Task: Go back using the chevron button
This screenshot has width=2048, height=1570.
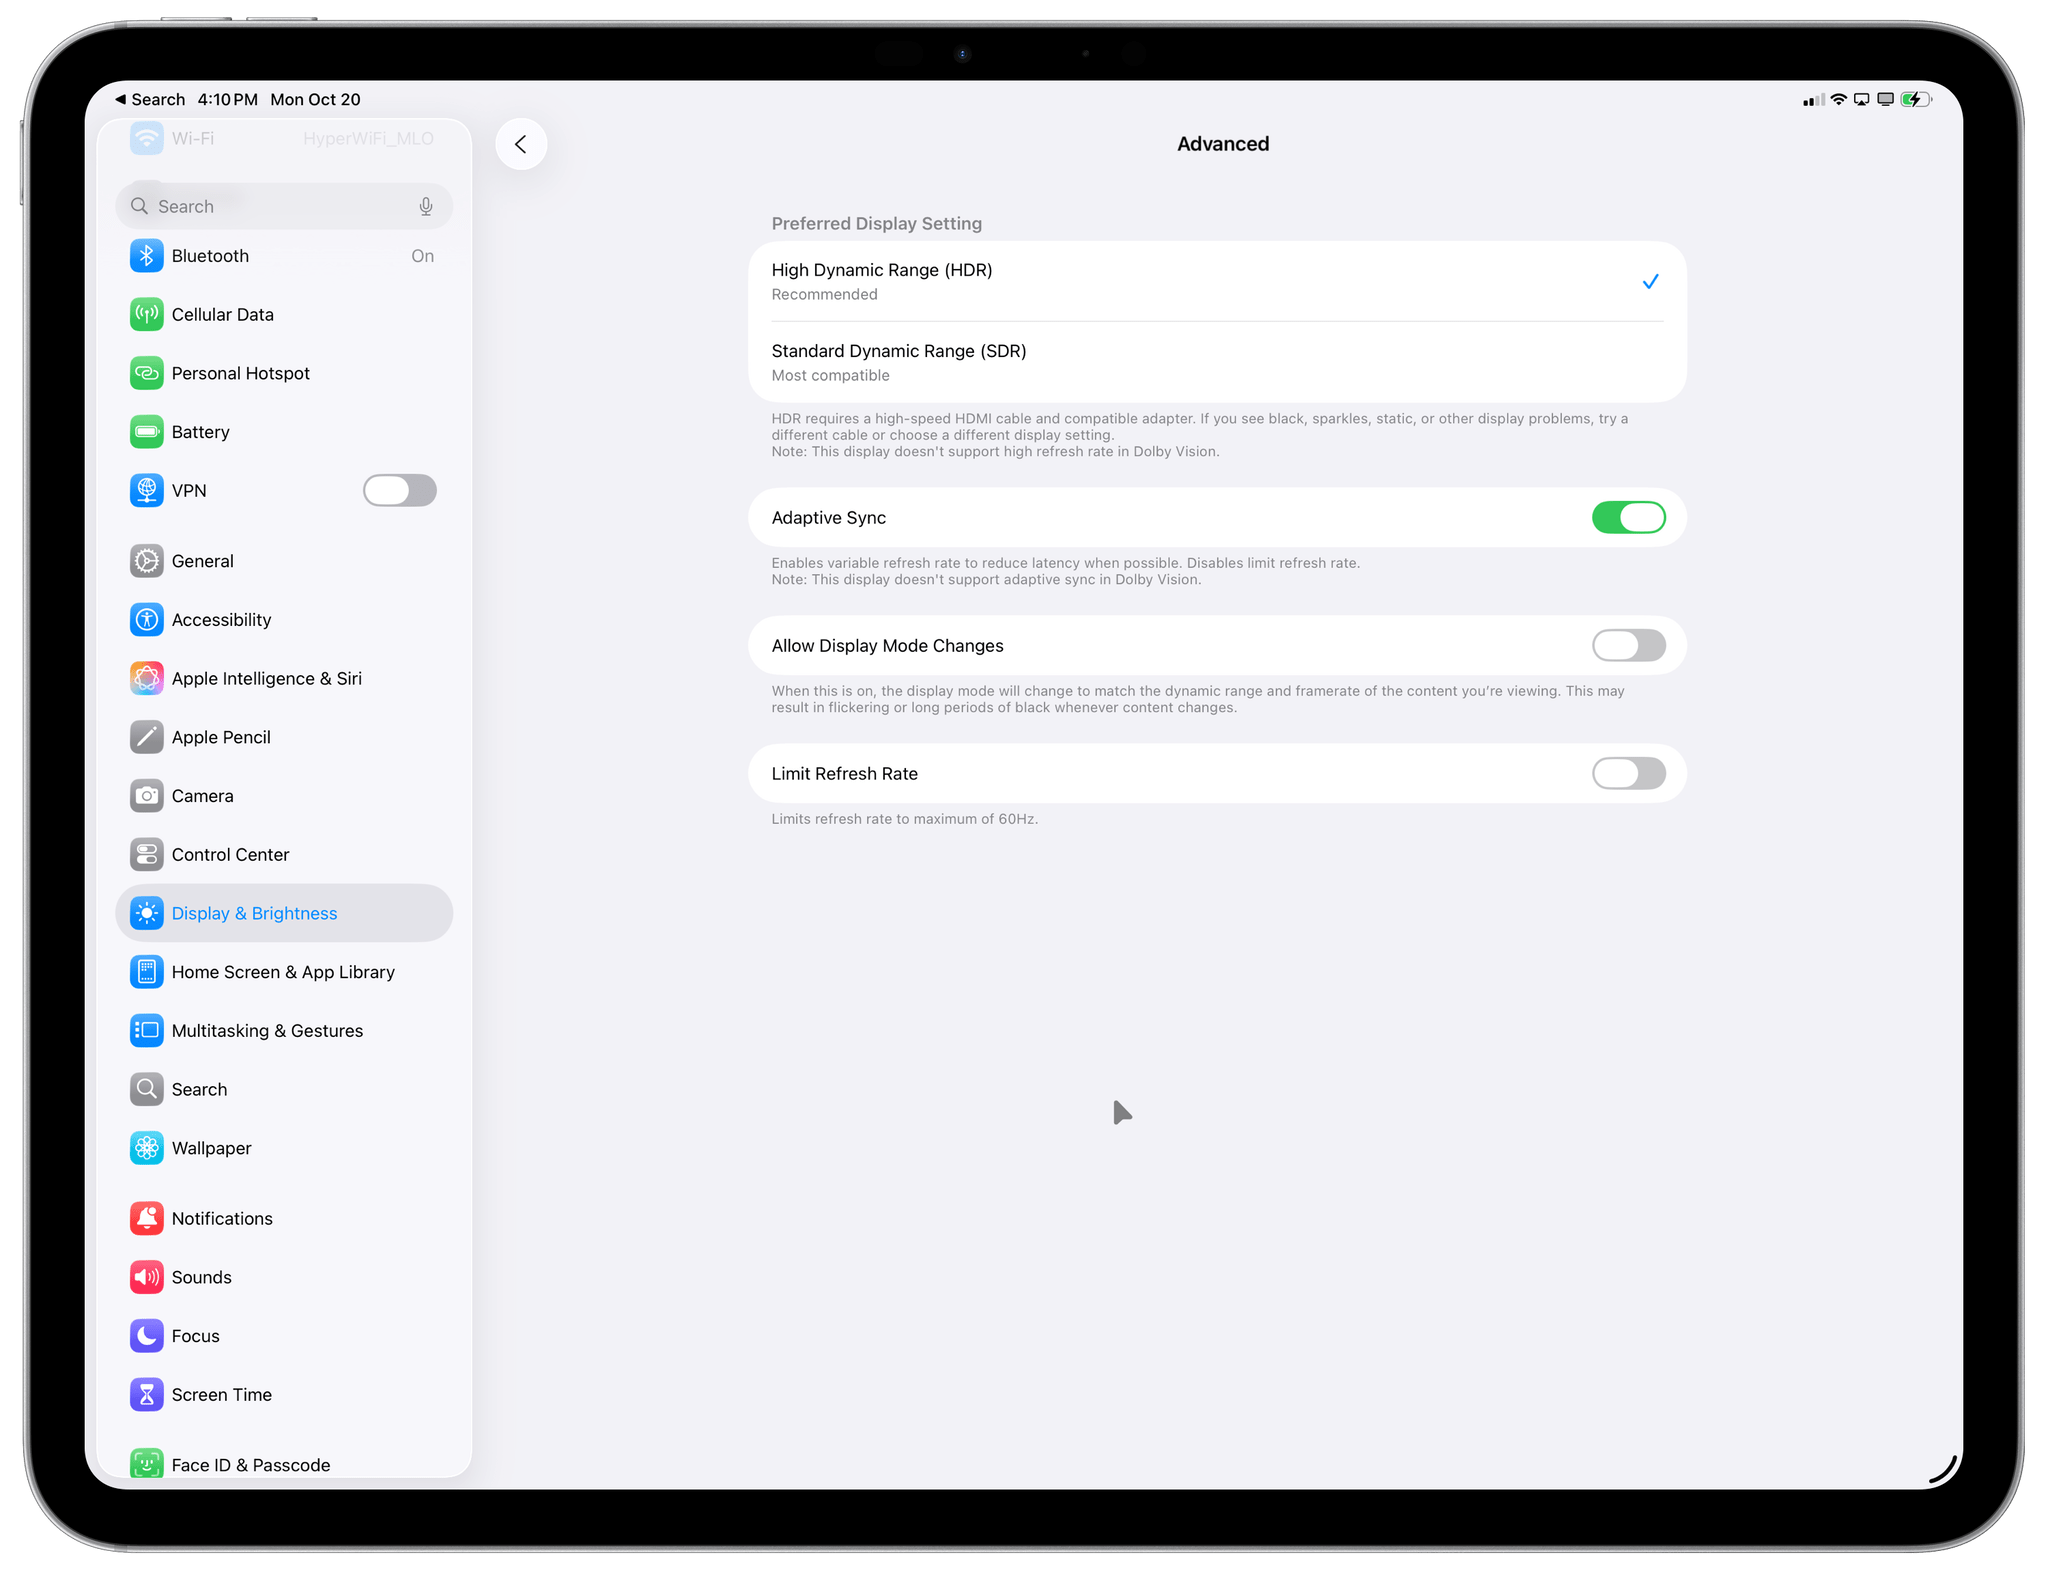Action: click(x=521, y=144)
